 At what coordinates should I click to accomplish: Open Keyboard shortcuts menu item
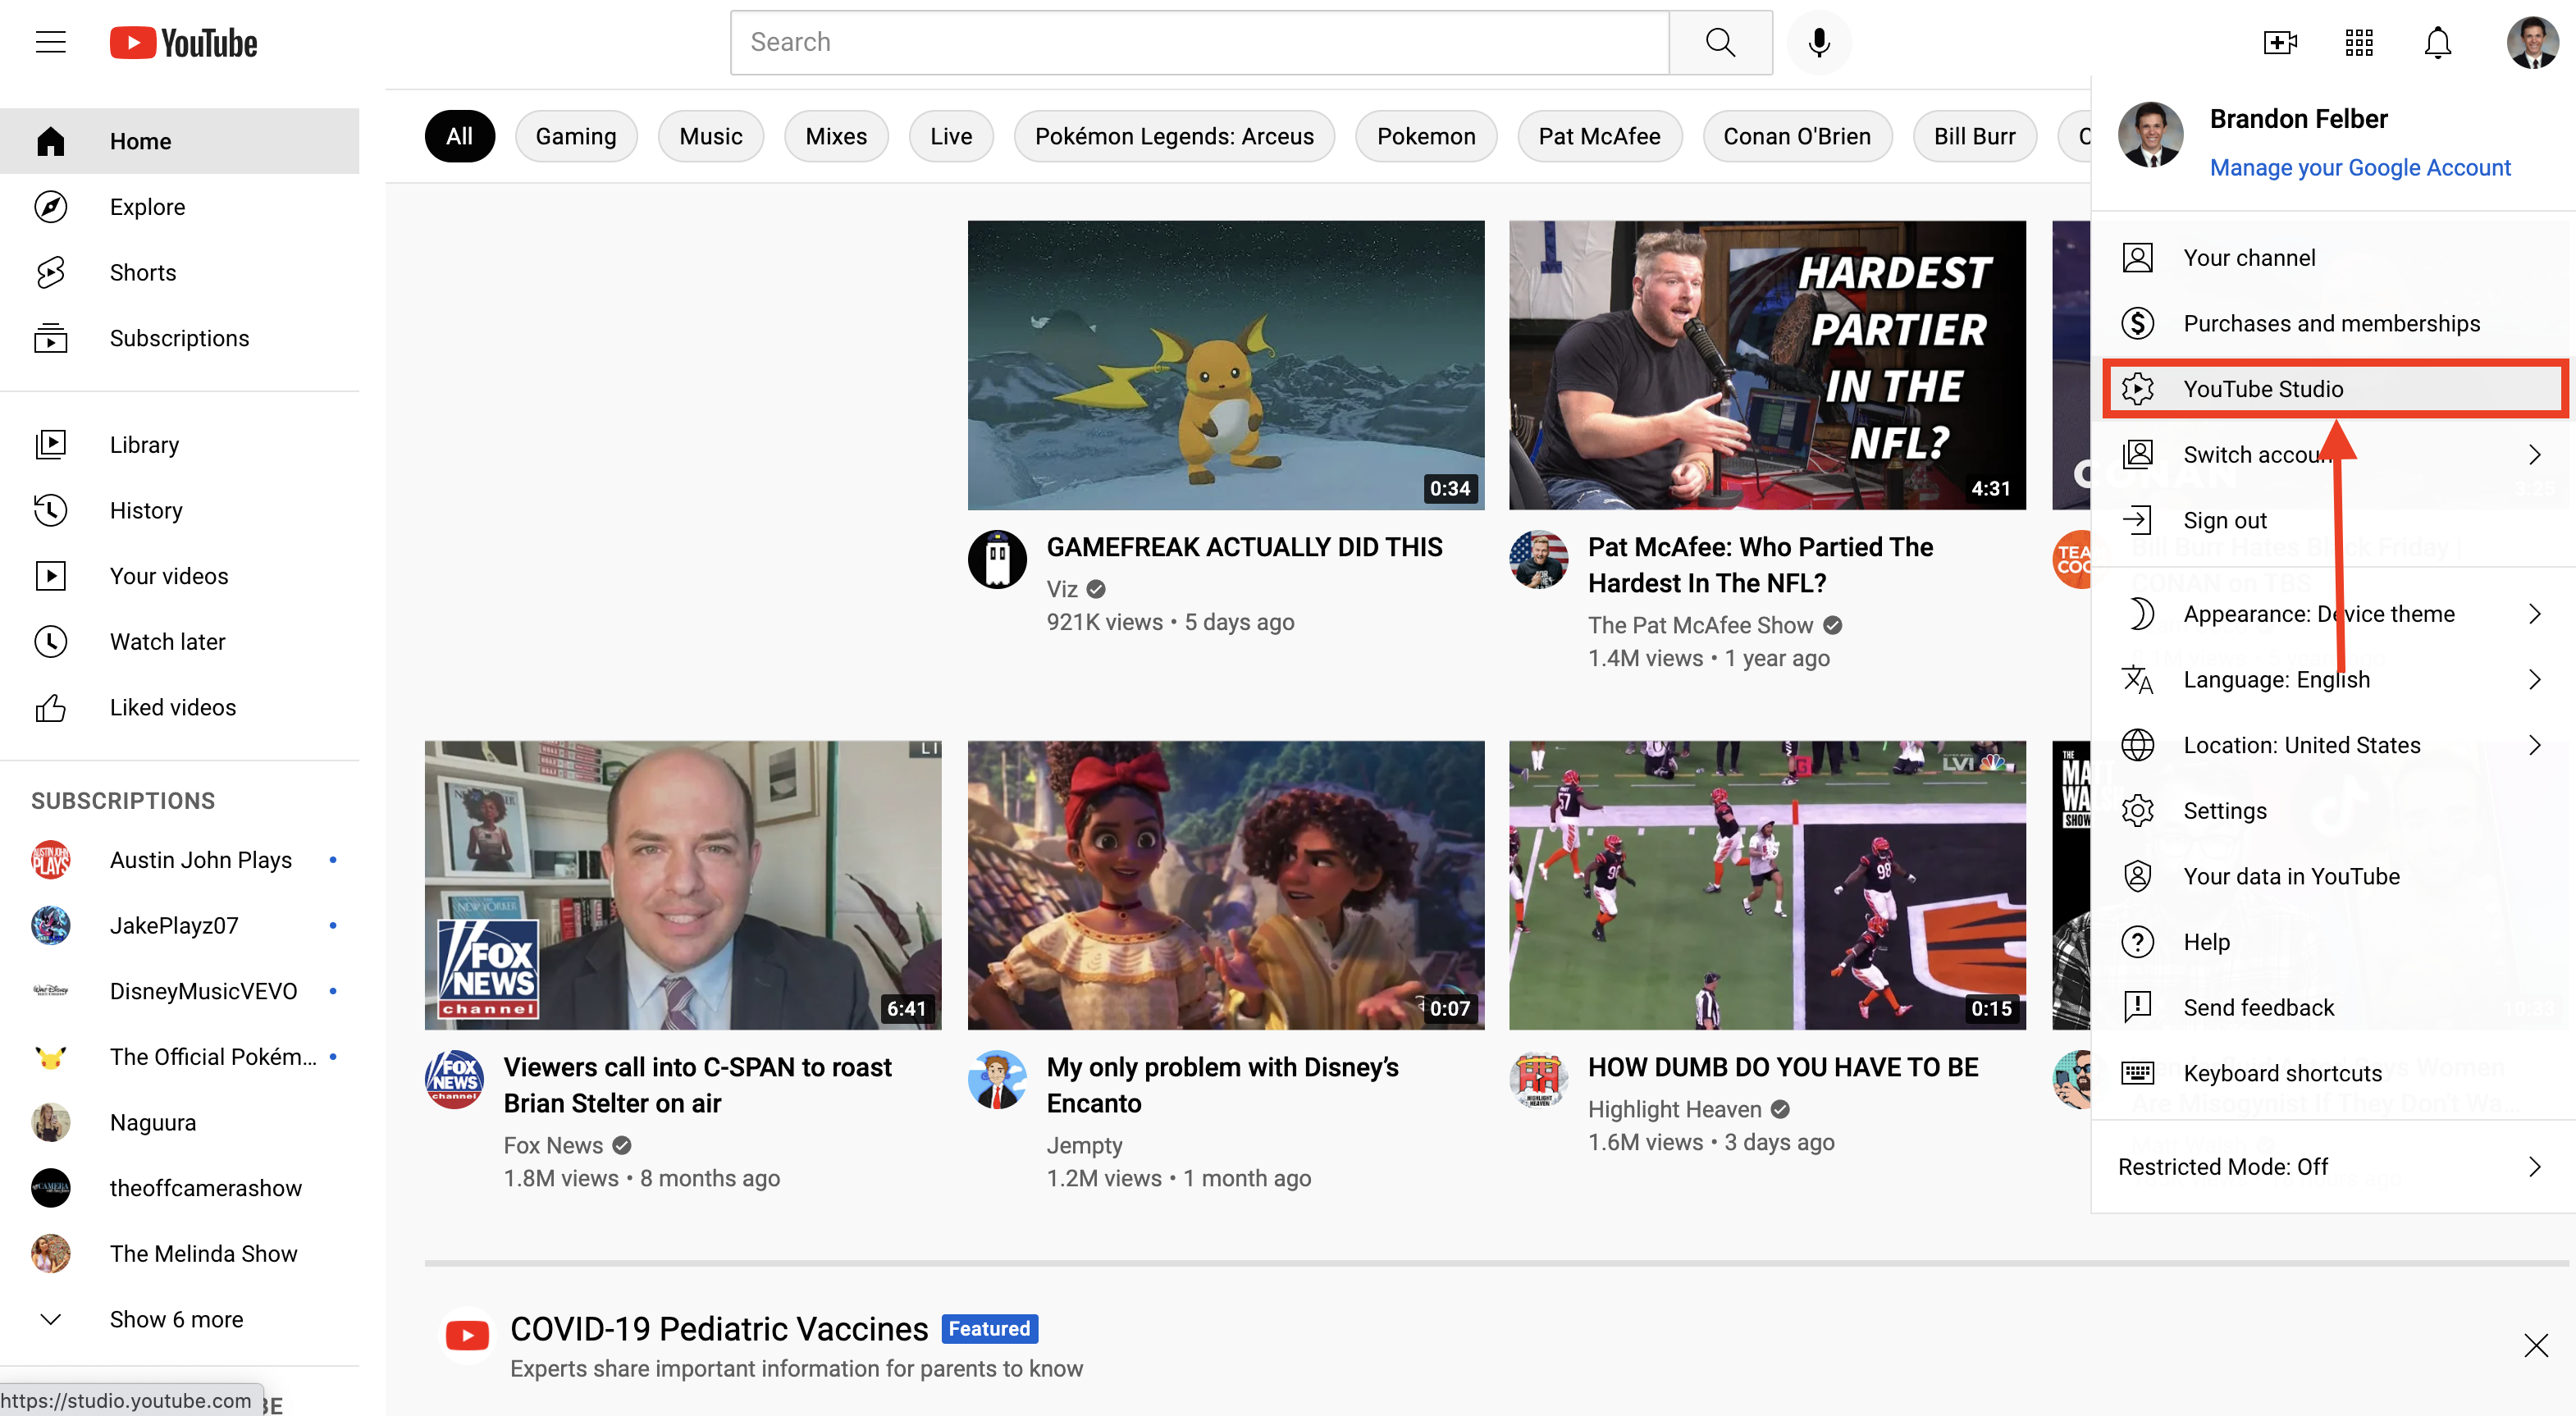tap(2333, 1073)
